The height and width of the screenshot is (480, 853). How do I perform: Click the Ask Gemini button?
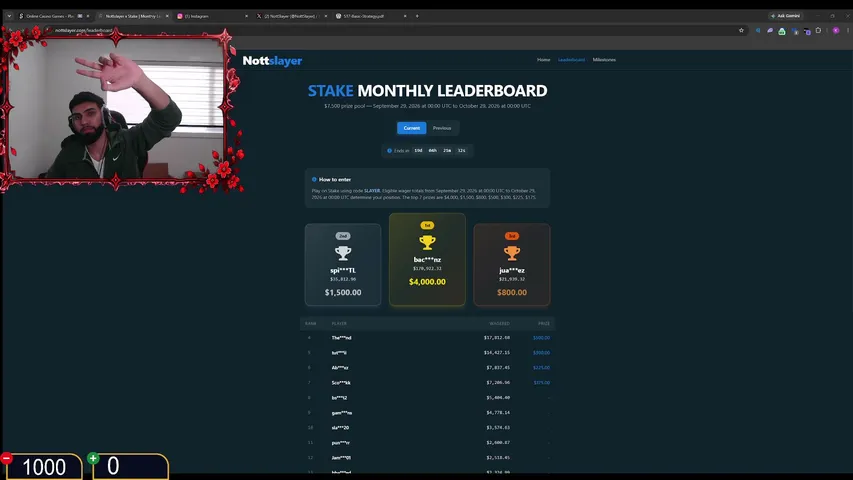(785, 16)
